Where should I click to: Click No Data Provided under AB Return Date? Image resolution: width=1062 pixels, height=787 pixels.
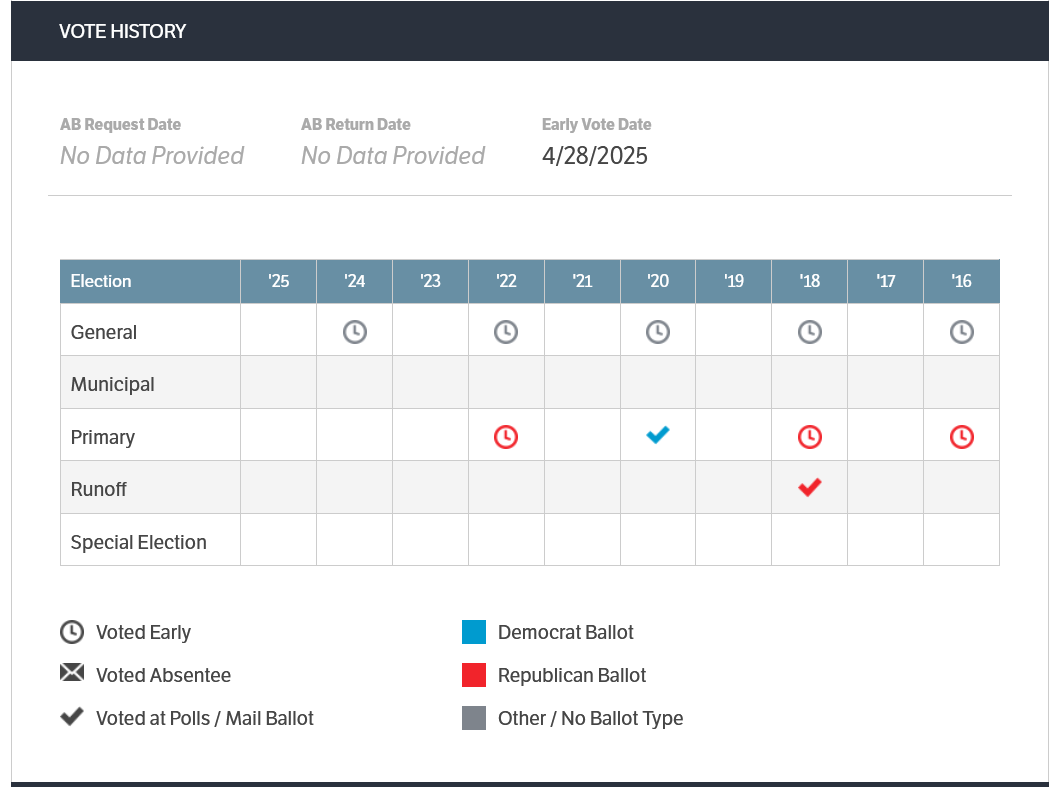pos(393,156)
